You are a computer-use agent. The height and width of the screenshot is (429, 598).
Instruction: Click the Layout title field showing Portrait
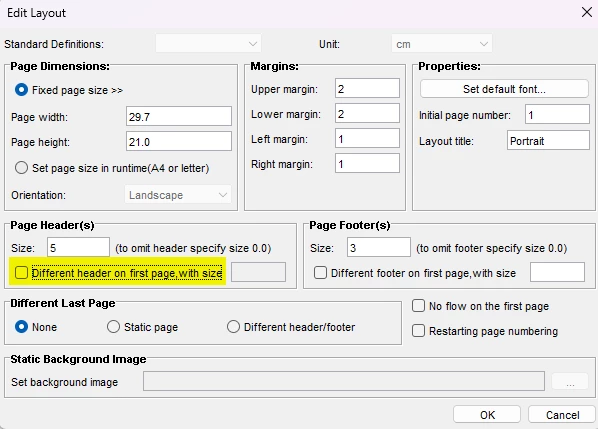coord(548,140)
